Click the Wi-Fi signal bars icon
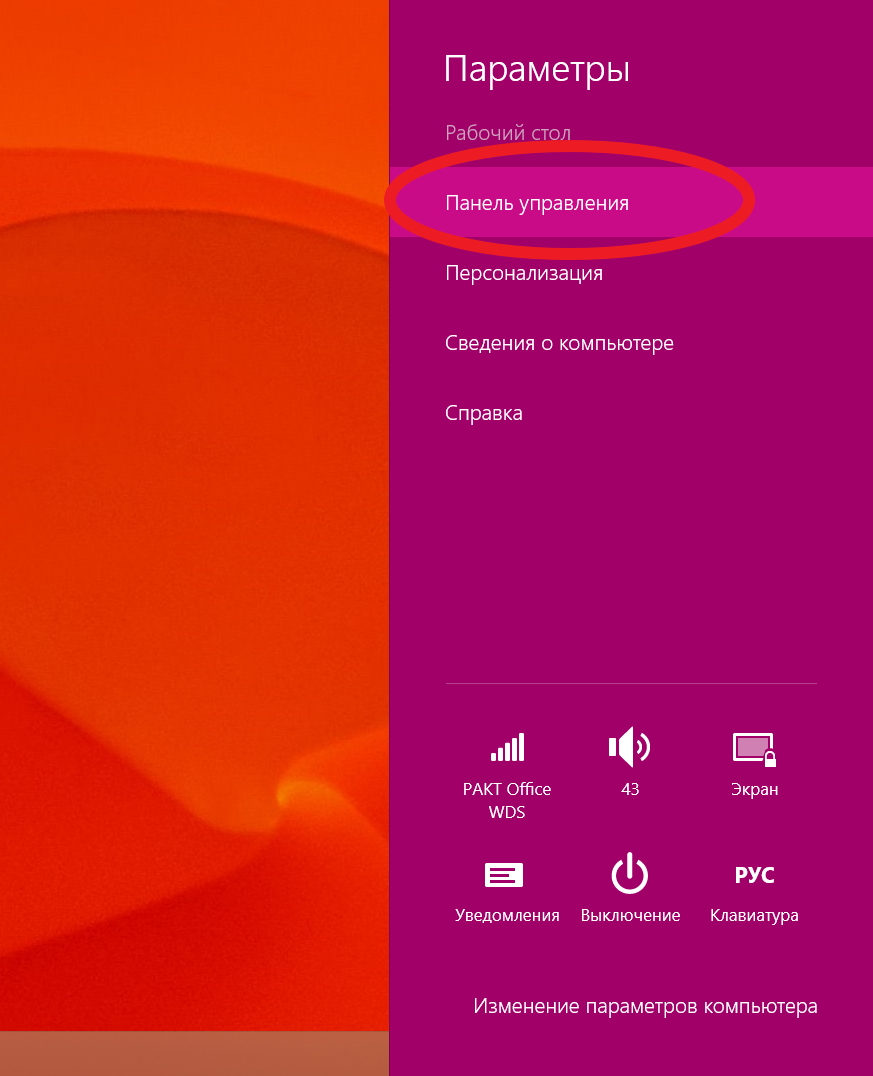873x1076 pixels. [x=507, y=747]
